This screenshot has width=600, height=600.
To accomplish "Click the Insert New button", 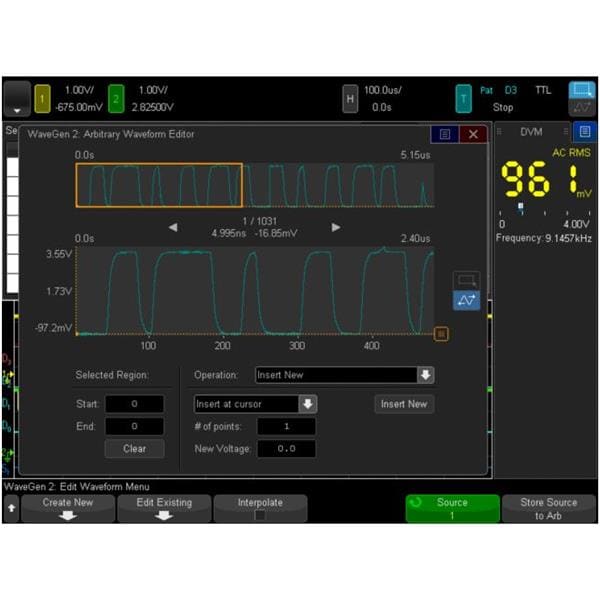I will (x=404, y=404).
